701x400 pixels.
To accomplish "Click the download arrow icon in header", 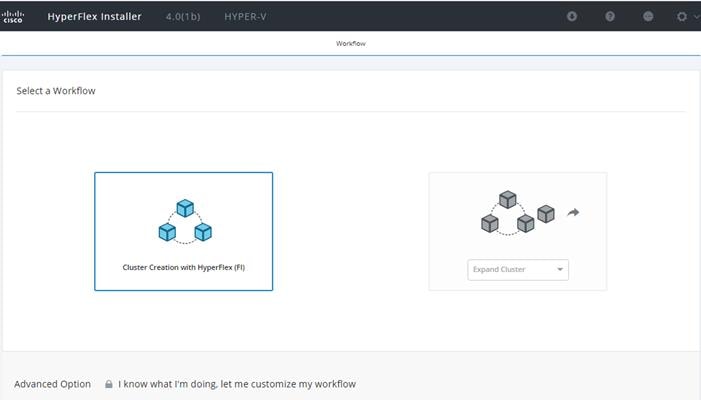I will [572, 17].
